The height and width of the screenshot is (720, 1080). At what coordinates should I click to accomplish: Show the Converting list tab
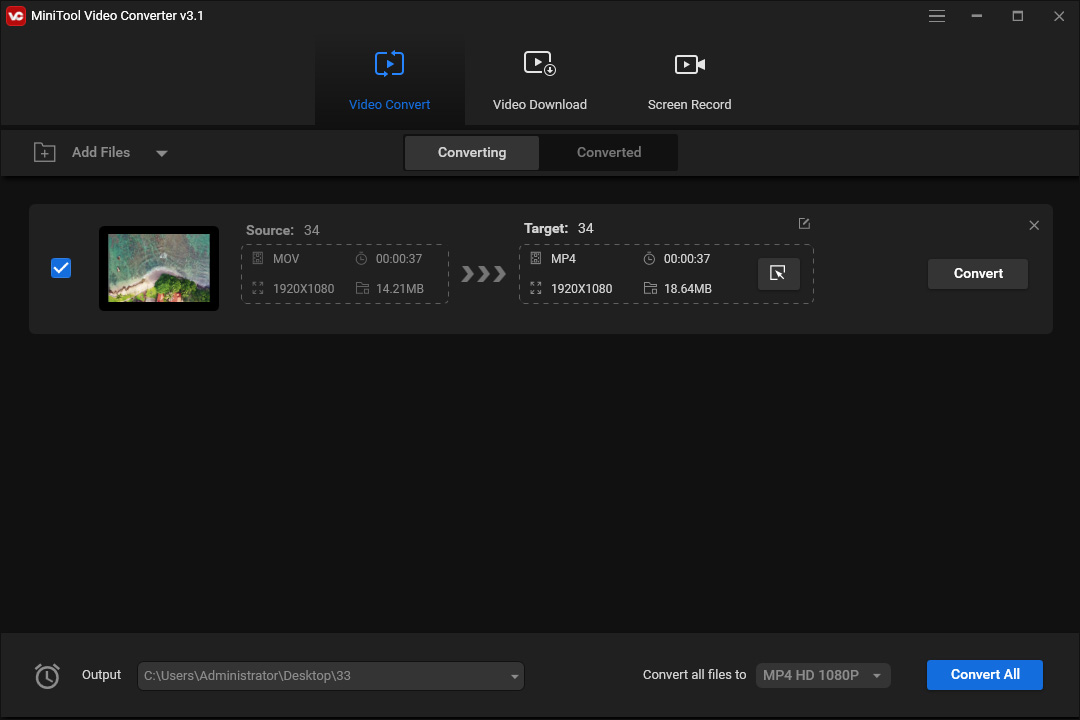(472, 152)
